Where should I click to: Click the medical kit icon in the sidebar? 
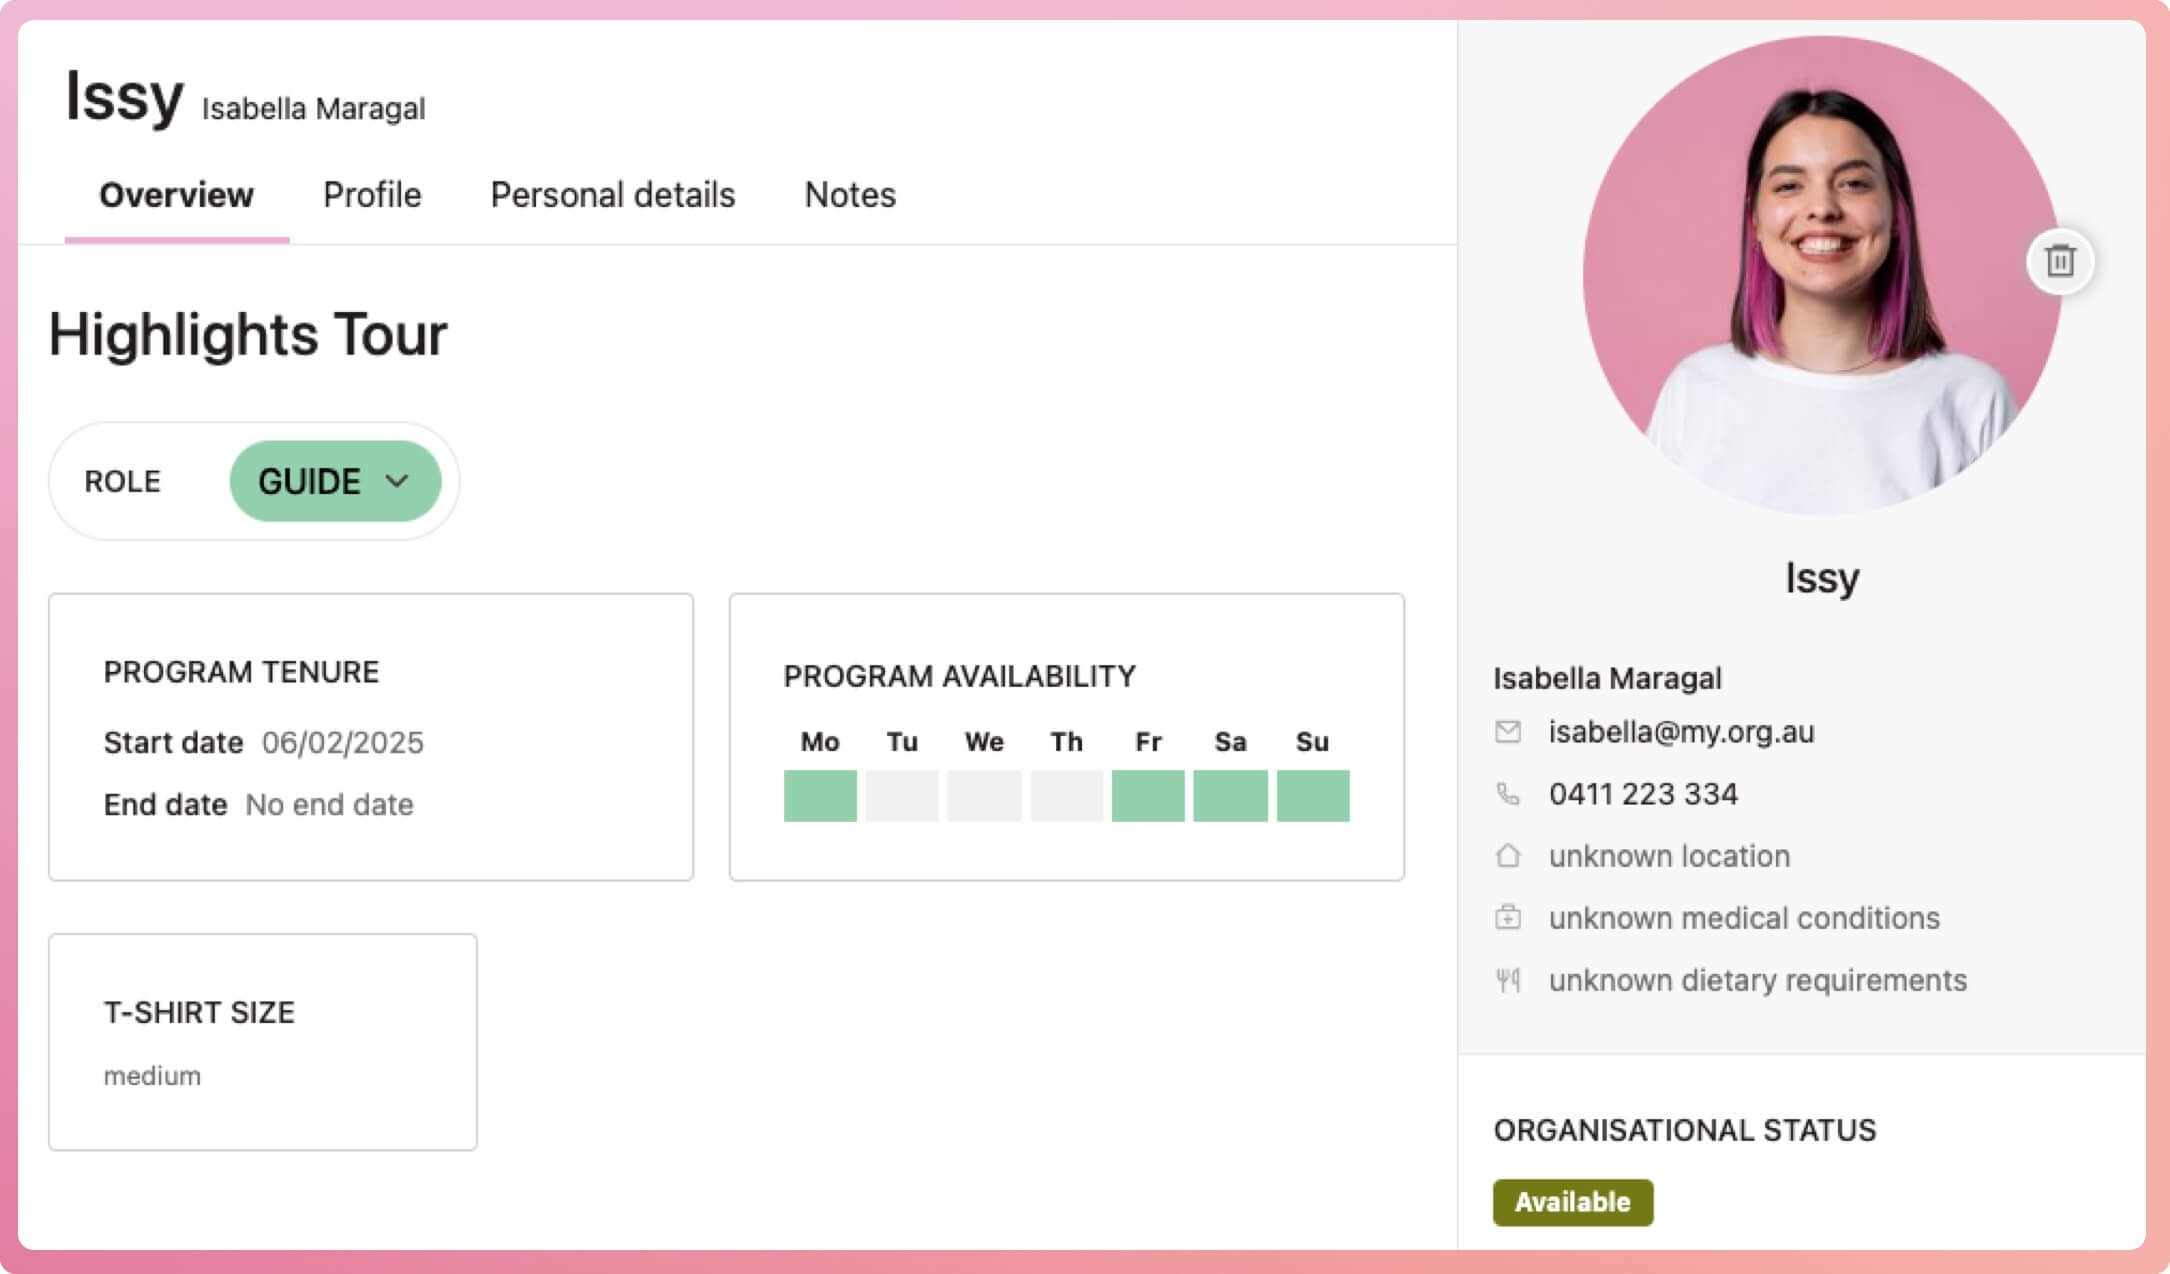point(1508,917)
